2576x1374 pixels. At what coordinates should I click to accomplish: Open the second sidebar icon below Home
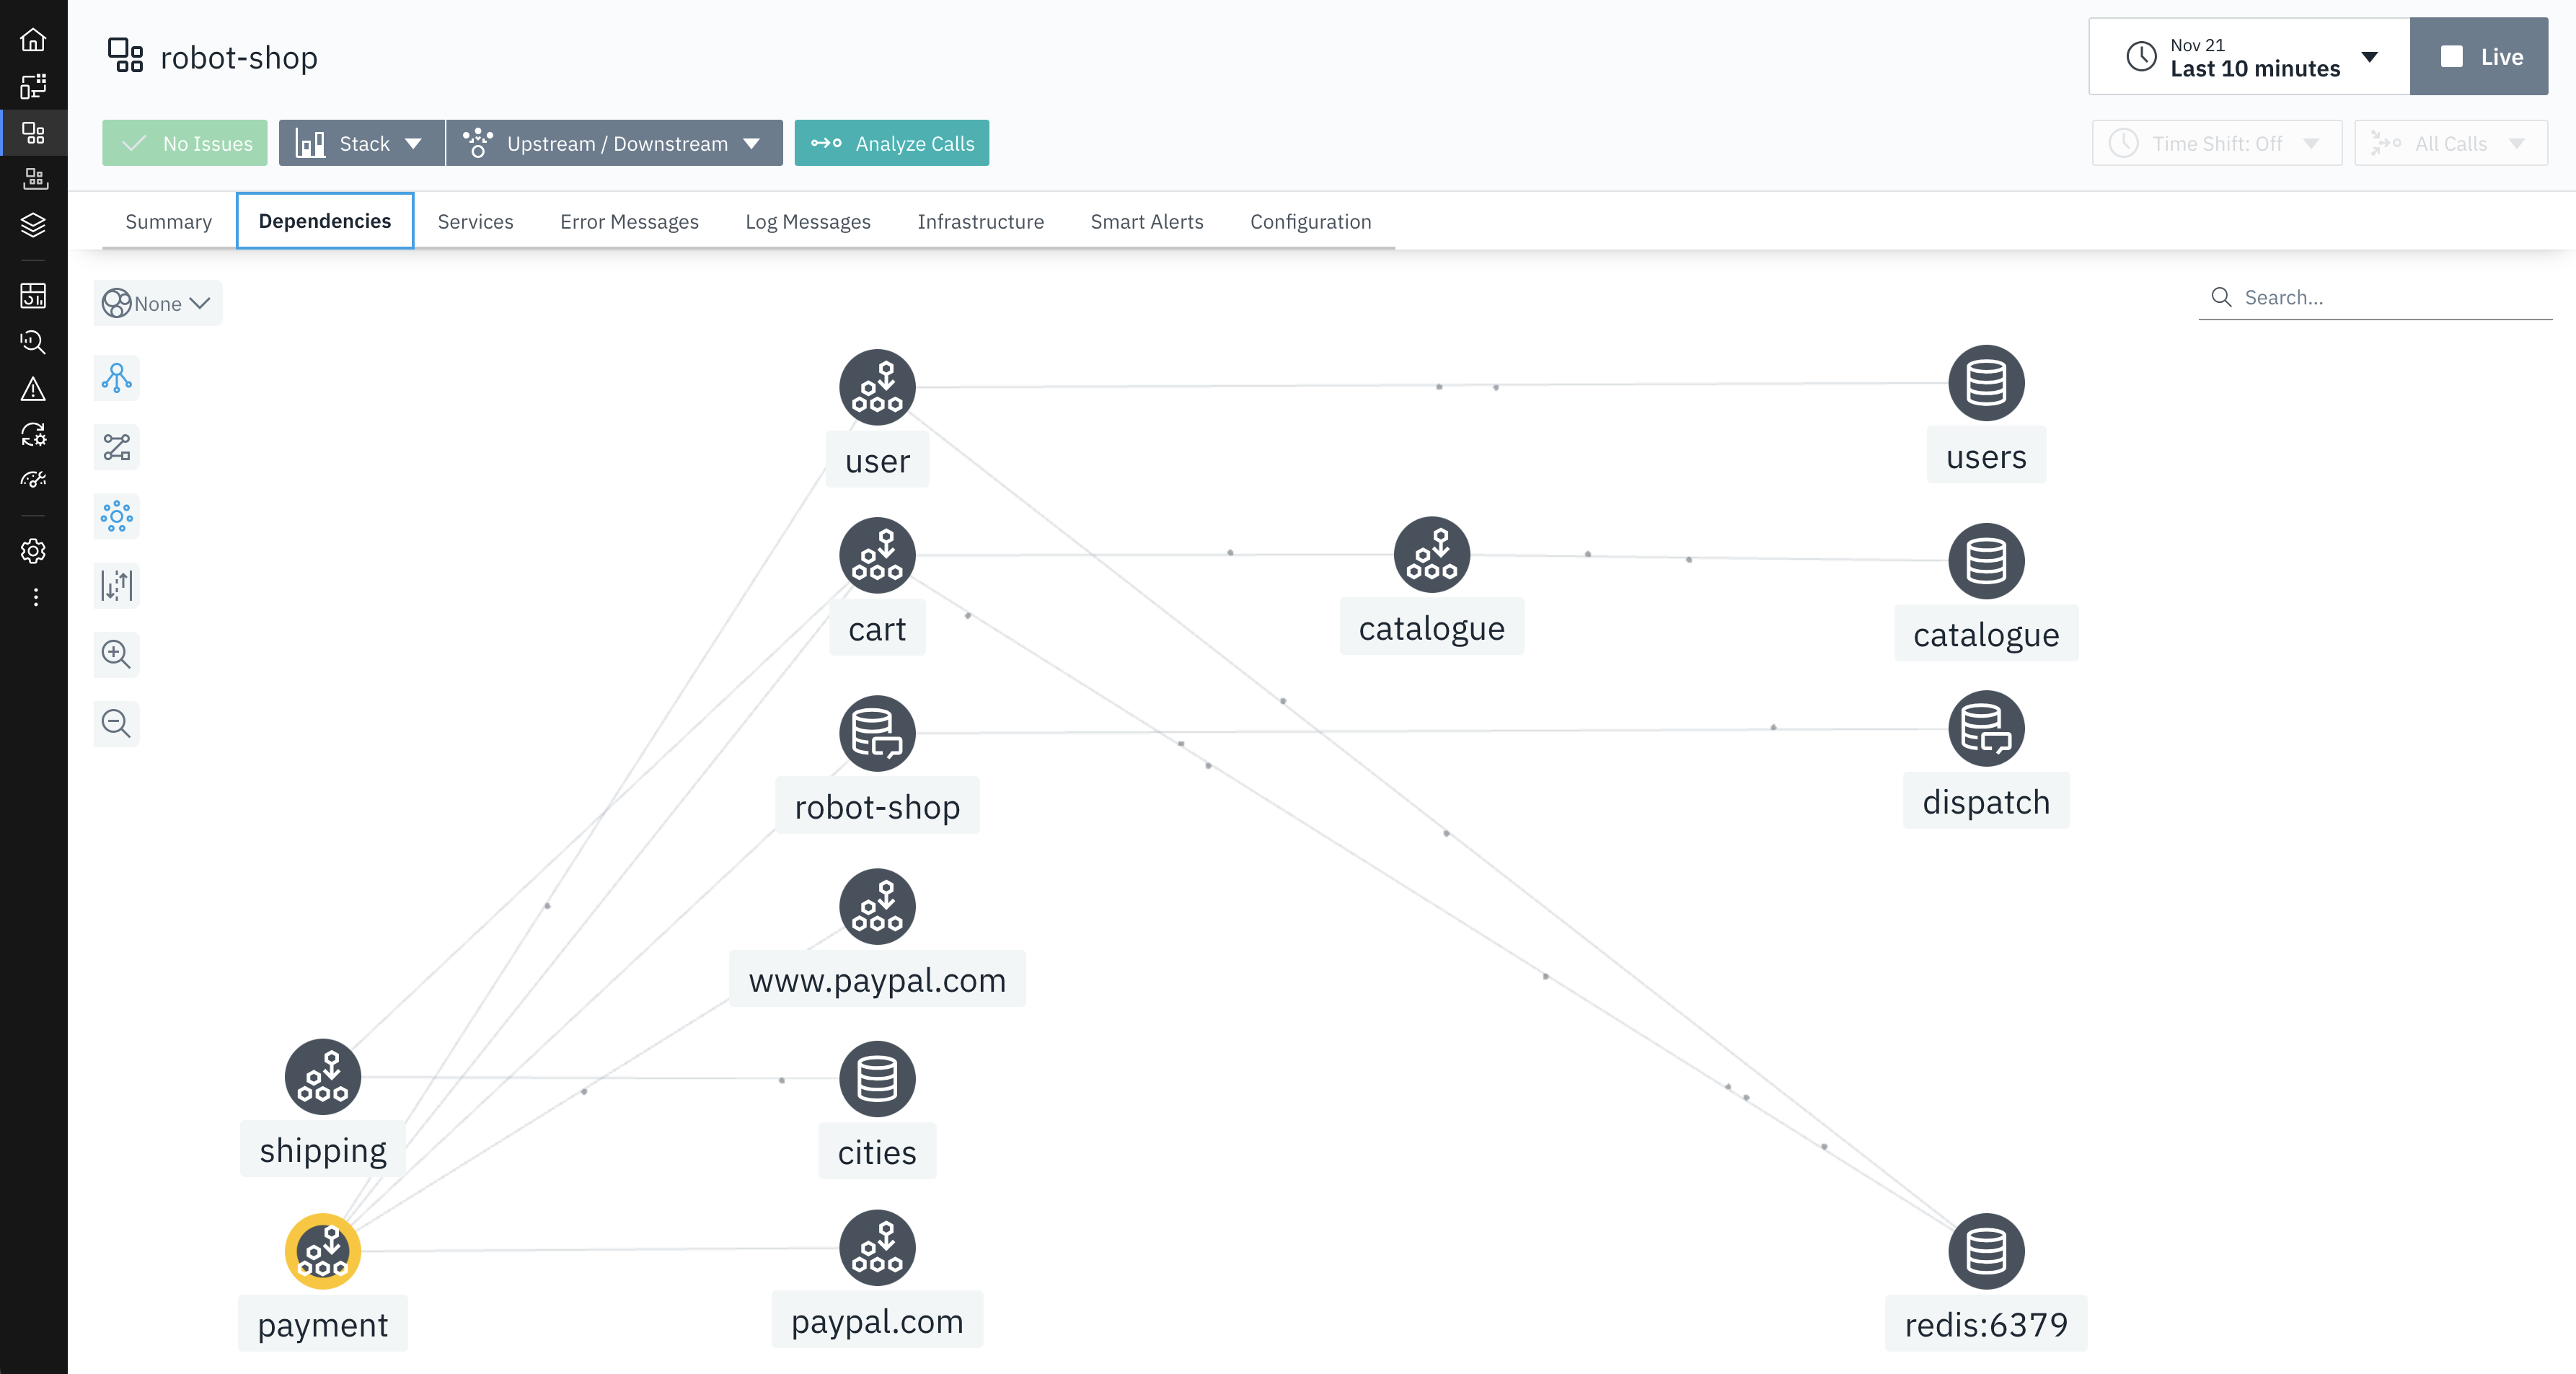[33, 86]
